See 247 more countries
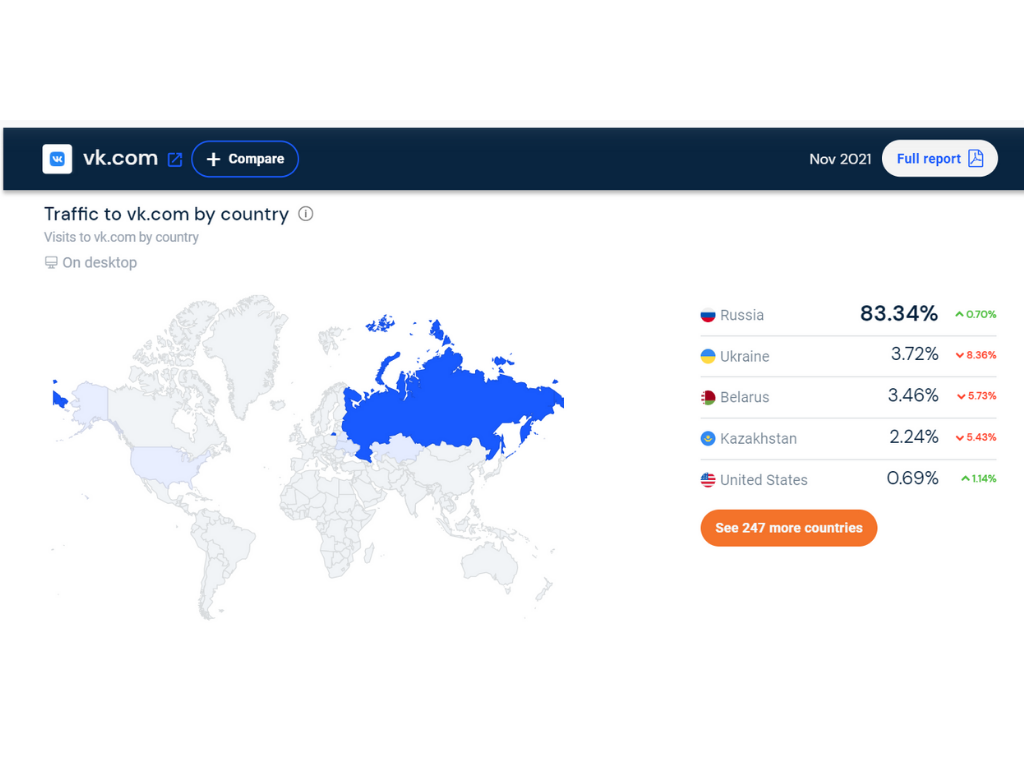1024x768 pixels. pyautogui.click(x=788, y=528)
